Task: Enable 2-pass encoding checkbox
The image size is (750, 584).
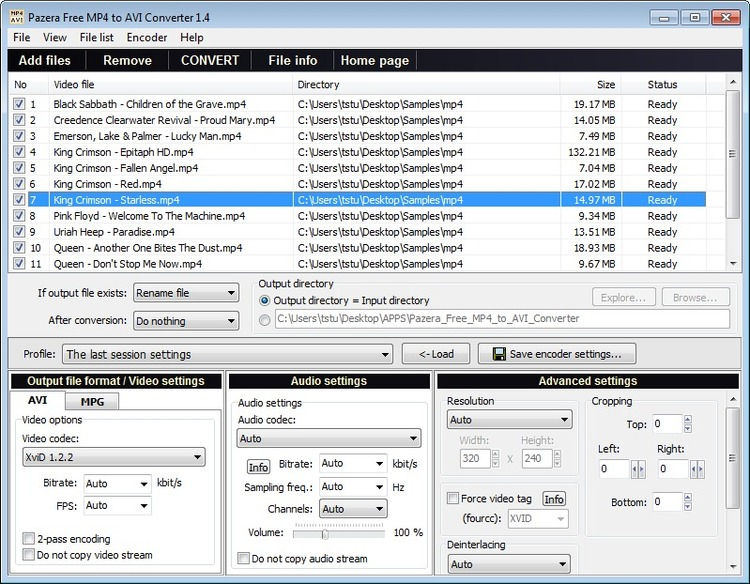Action: pos(28,539)
